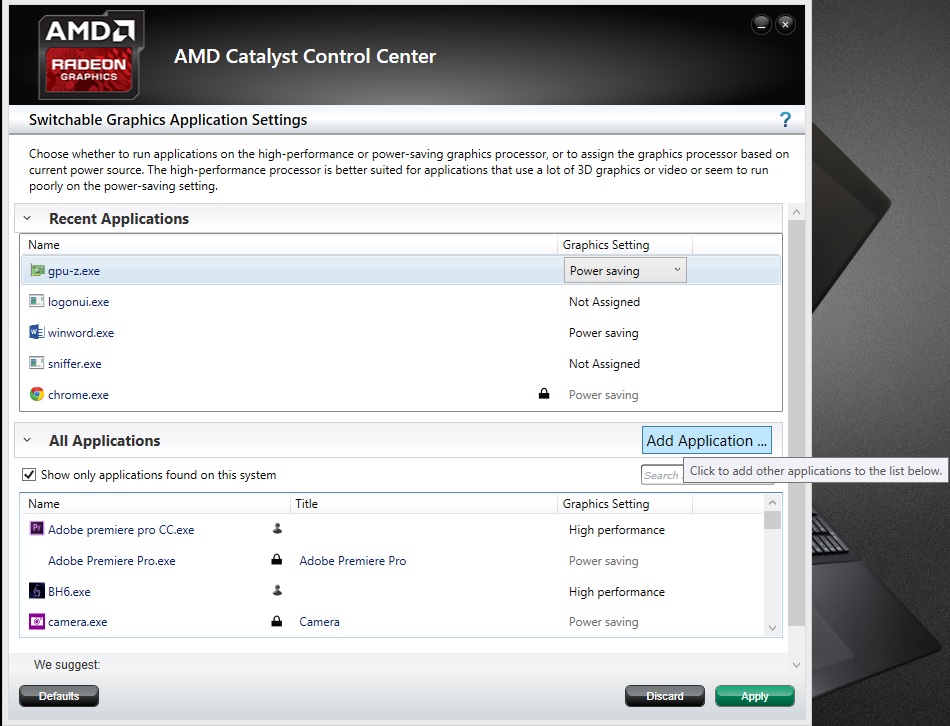The image size is (950, 726).
Task: Toggle Show only applications found on this system
Action: [28, 475]
